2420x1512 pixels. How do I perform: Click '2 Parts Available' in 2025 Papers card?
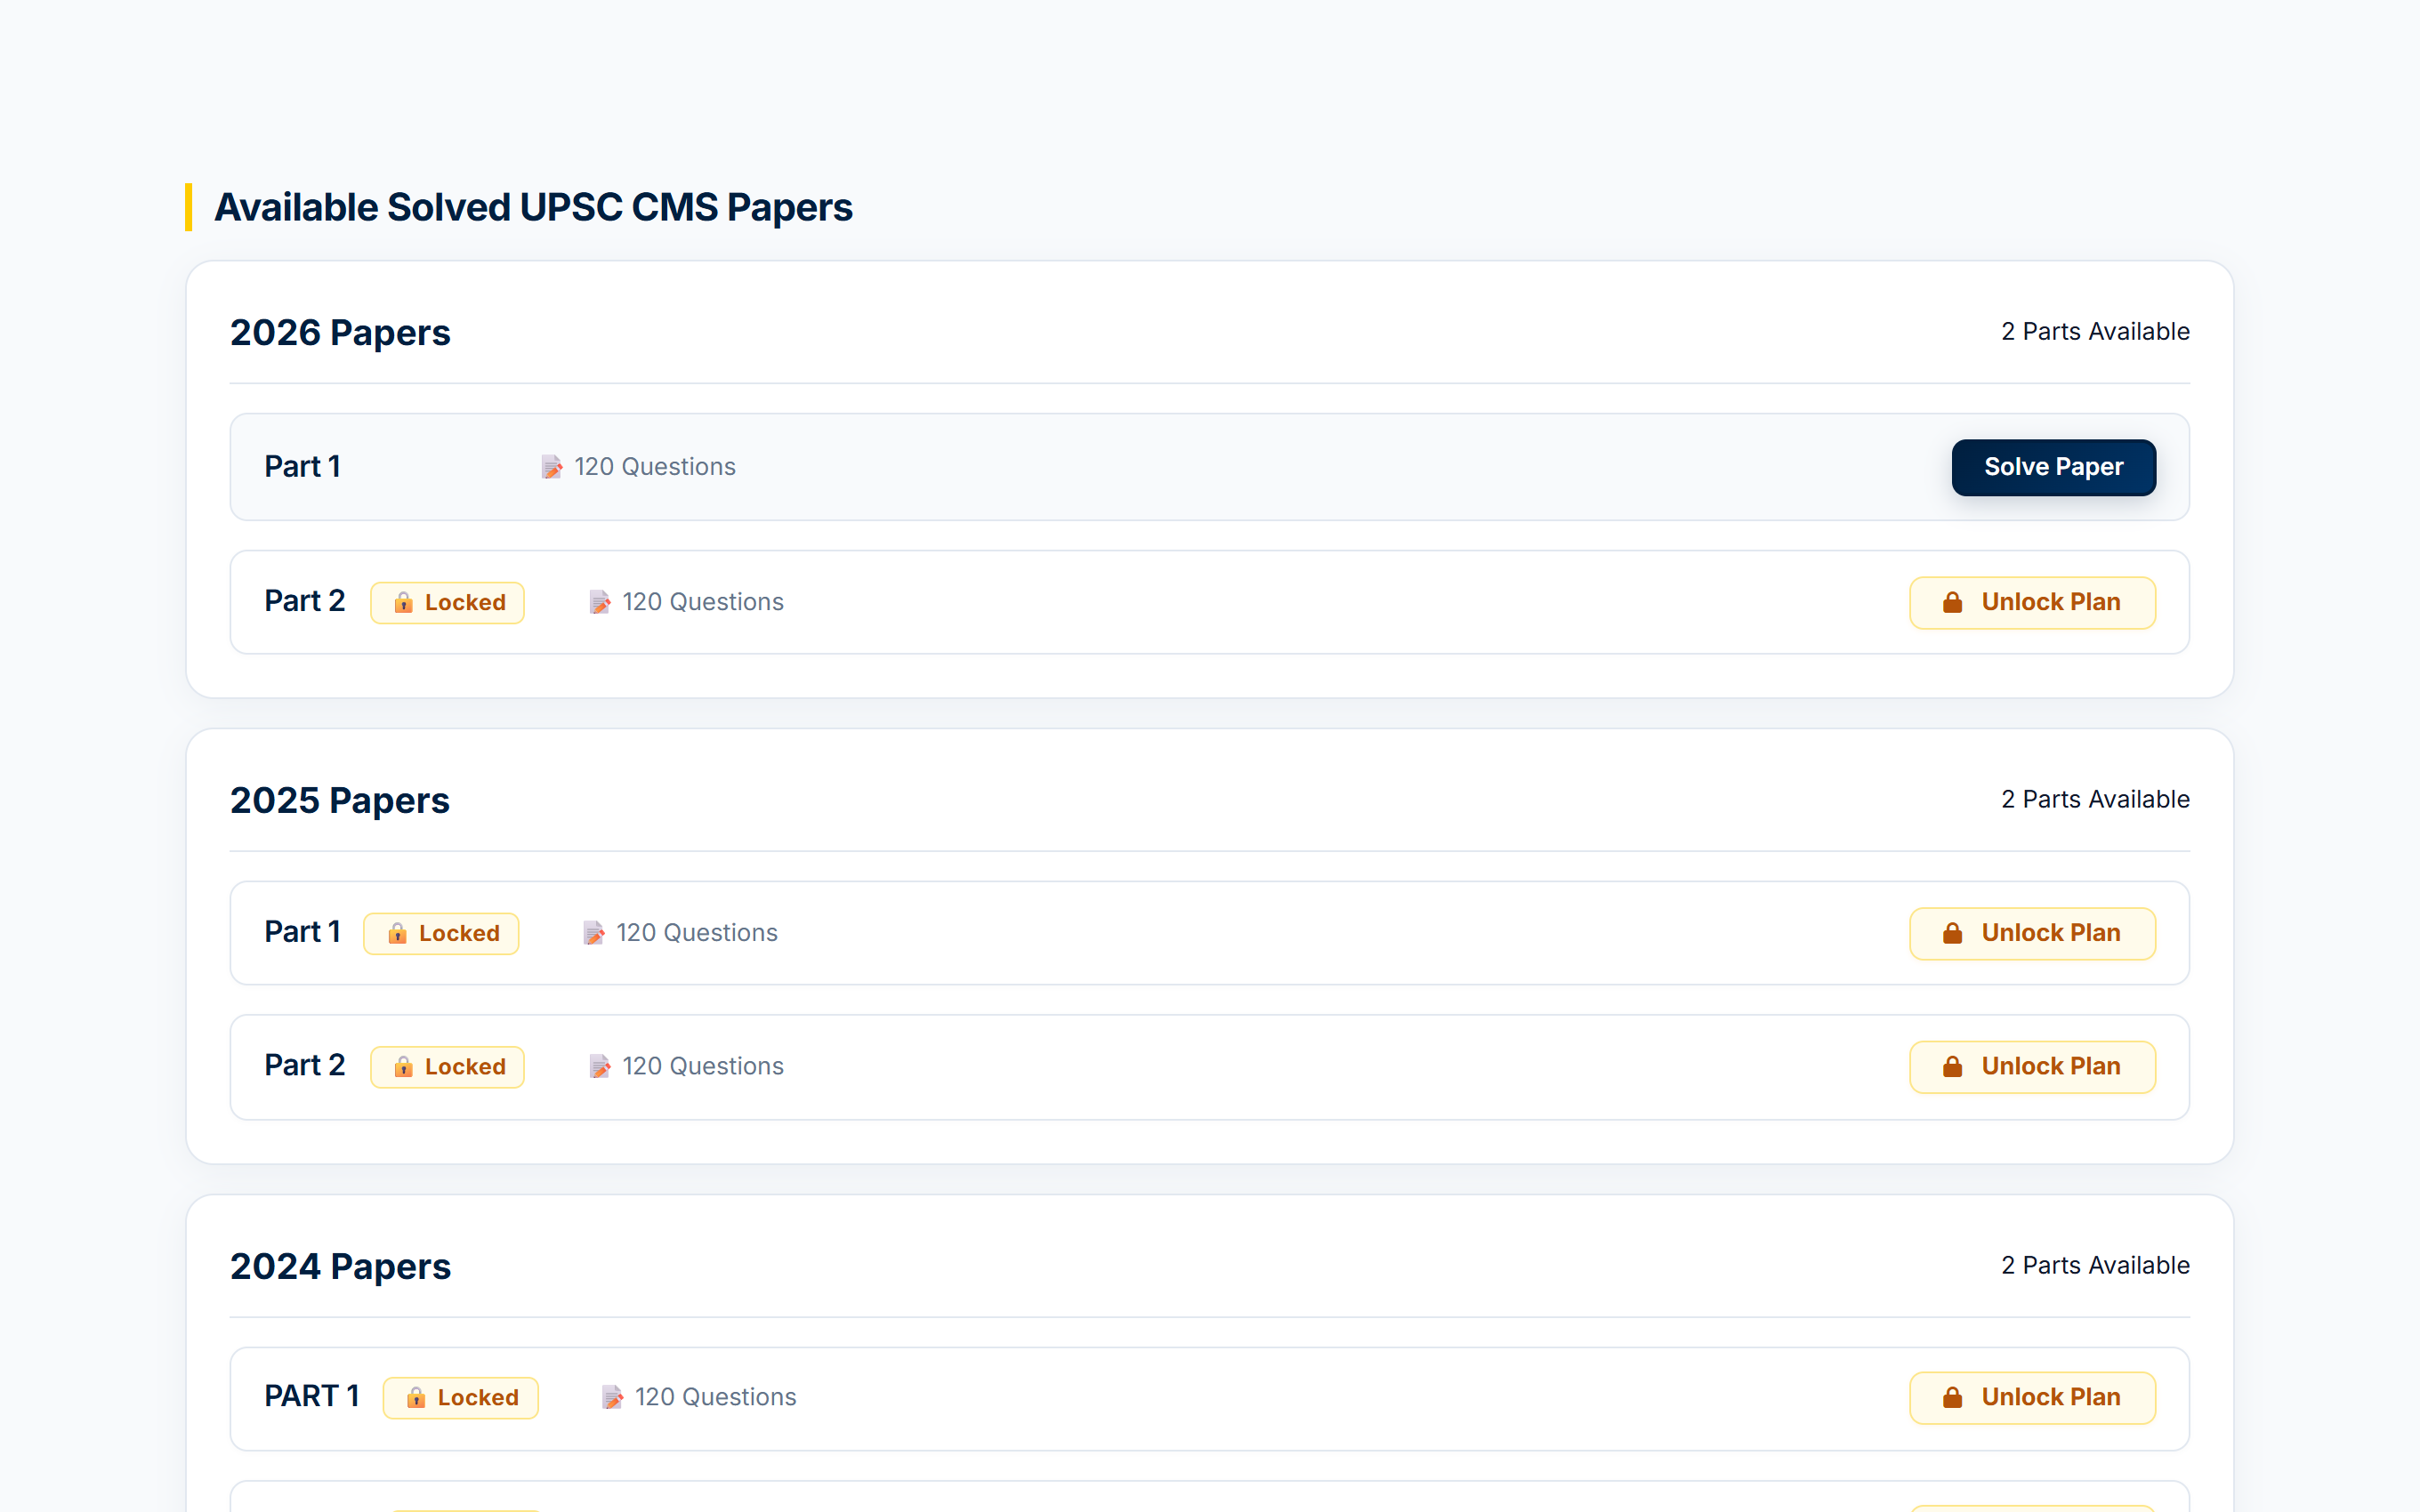(2095, 800)
